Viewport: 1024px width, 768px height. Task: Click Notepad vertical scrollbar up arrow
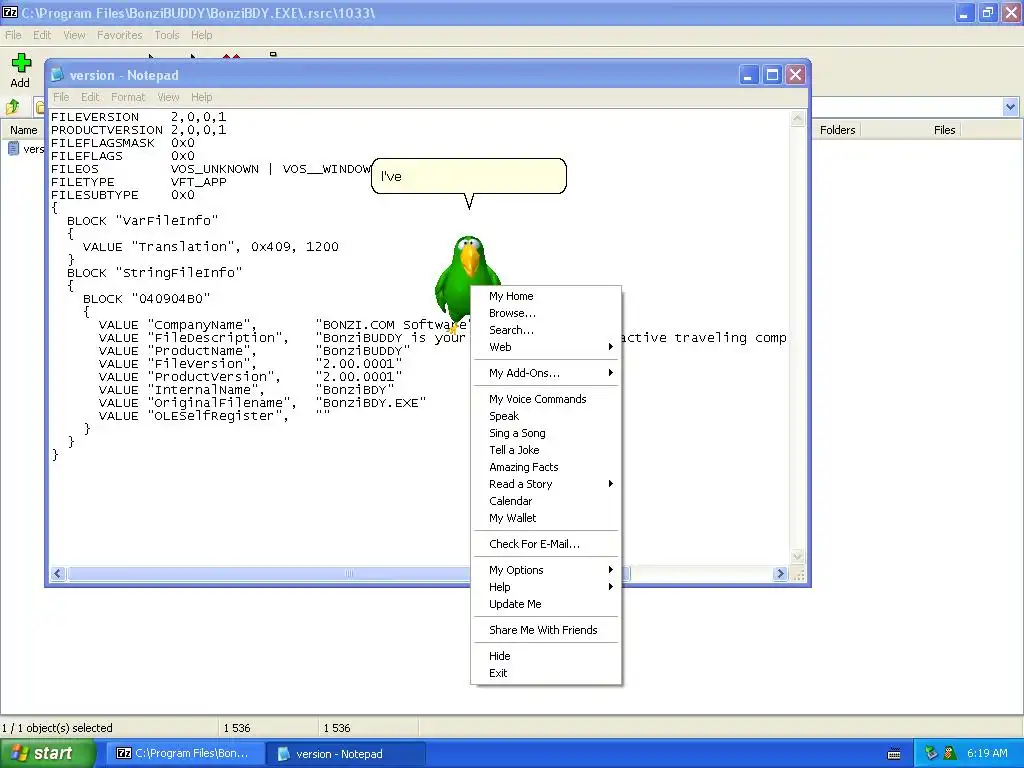797,118
